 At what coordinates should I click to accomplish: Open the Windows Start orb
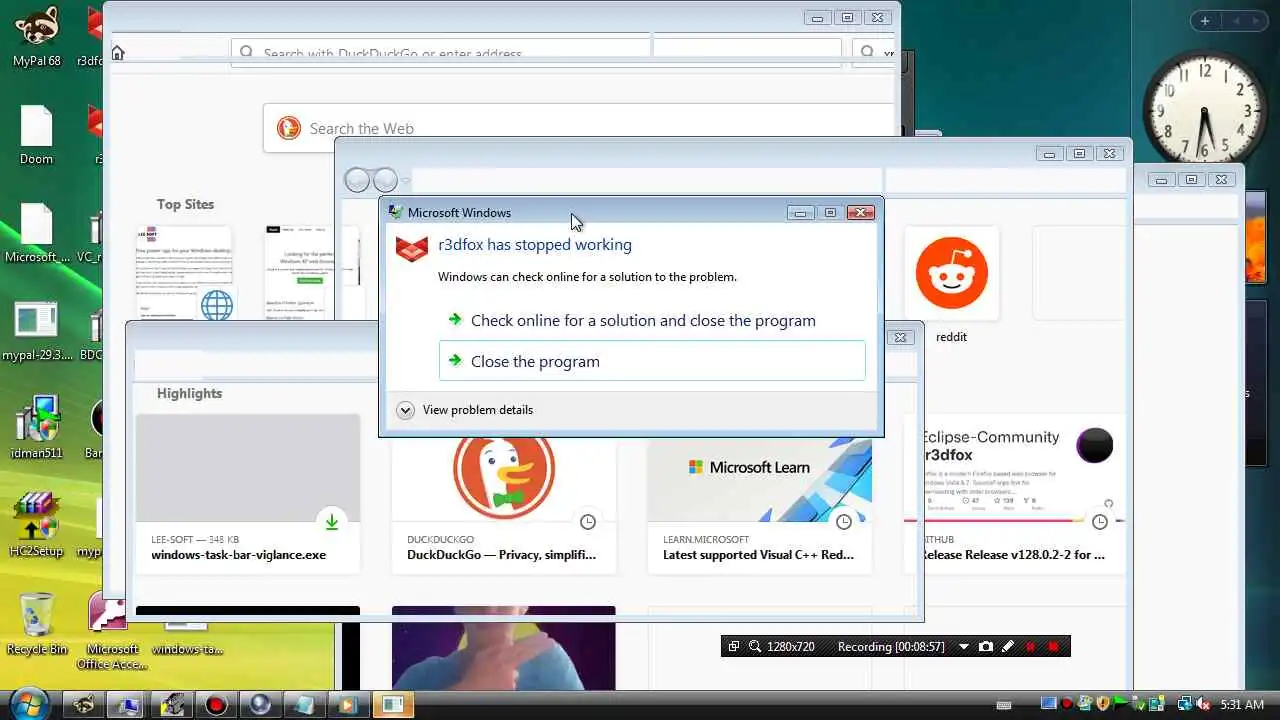click(28, 703)
